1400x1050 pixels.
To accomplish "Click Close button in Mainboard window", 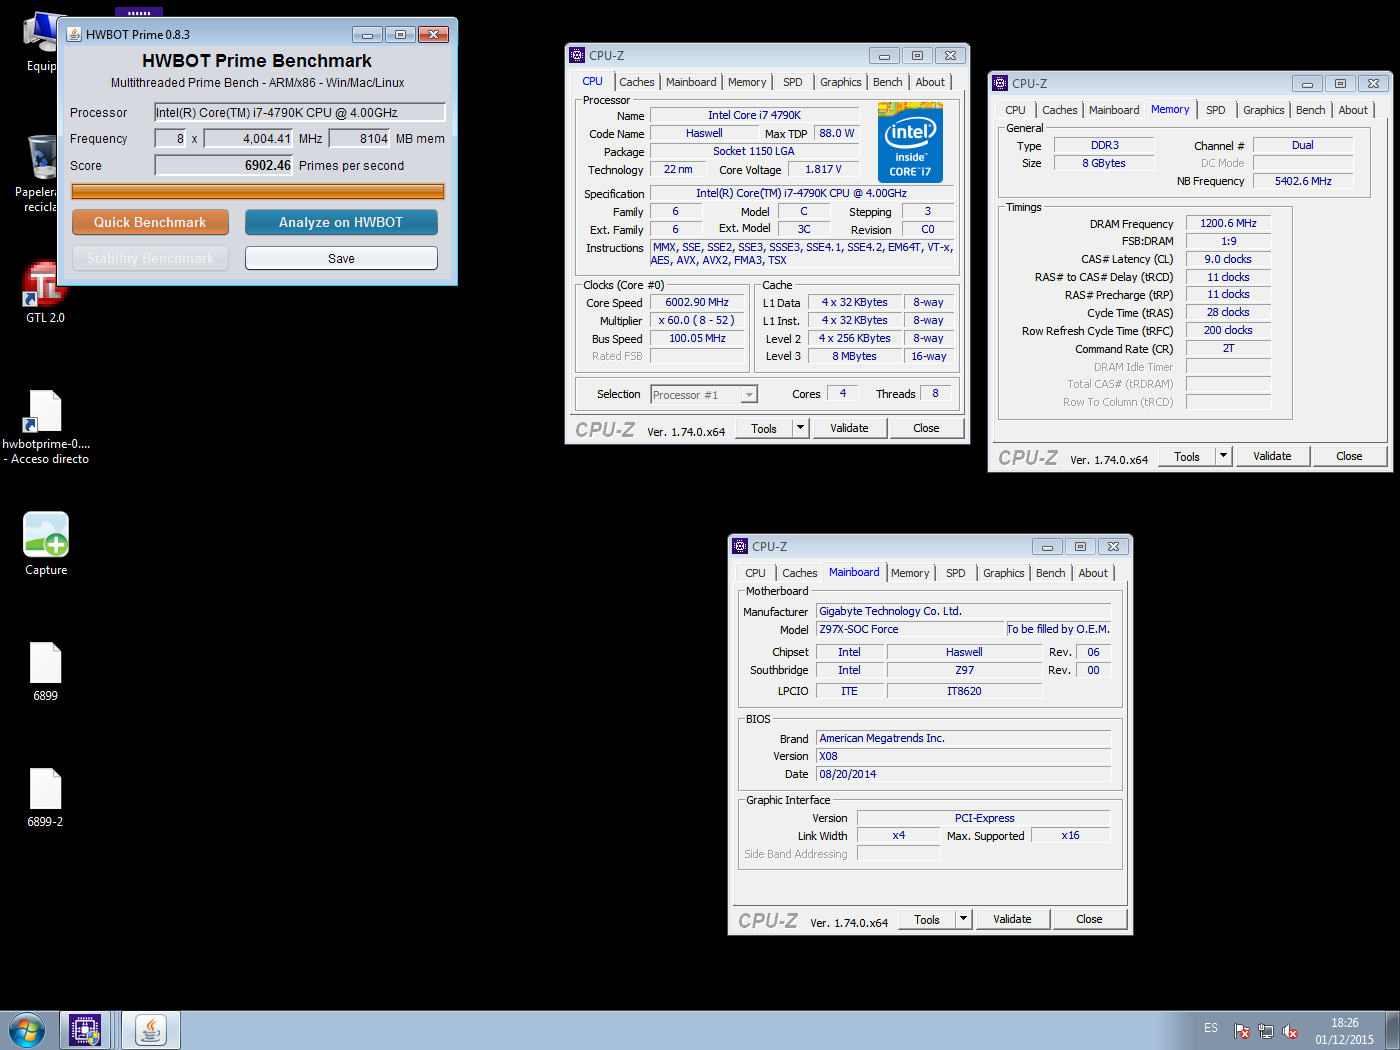I will tap(1089, 919).
